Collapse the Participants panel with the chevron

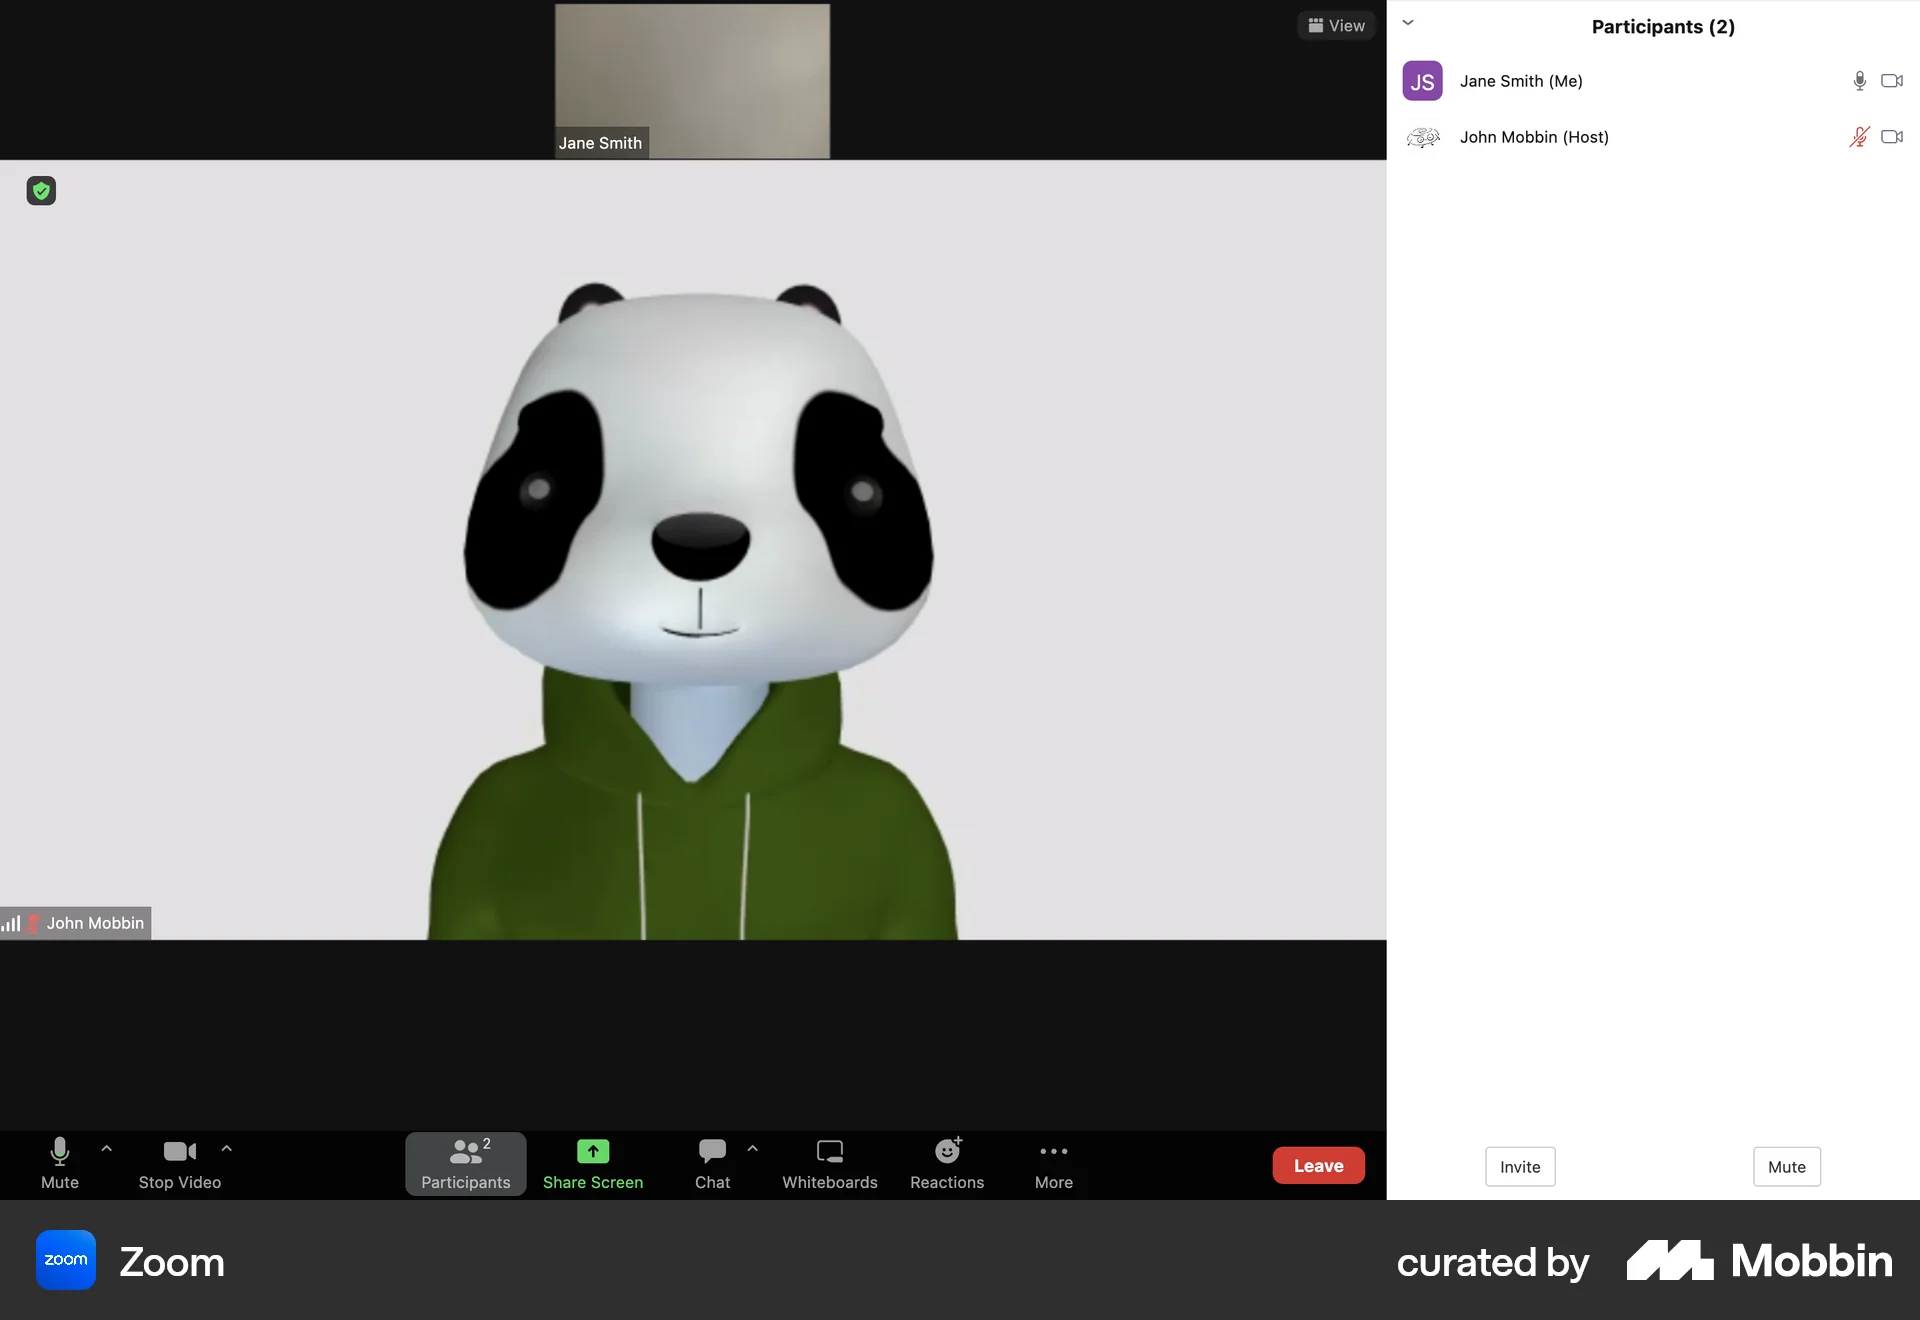[x=1407, y=22]
